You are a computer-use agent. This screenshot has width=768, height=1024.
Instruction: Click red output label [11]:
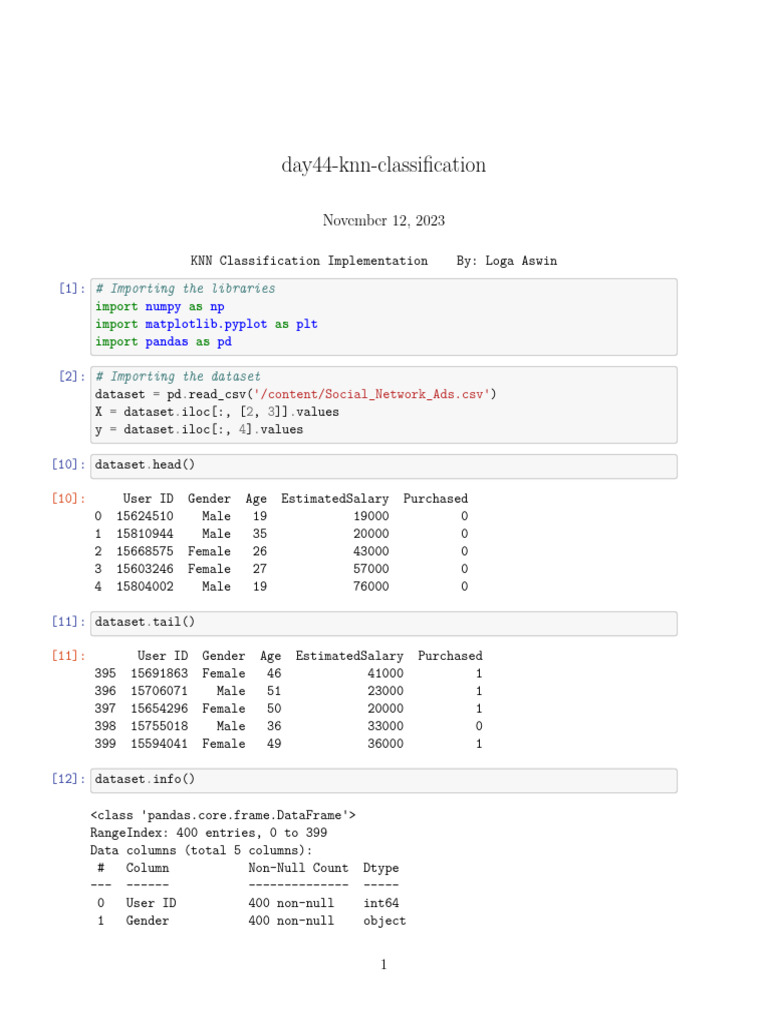[69, 656]
